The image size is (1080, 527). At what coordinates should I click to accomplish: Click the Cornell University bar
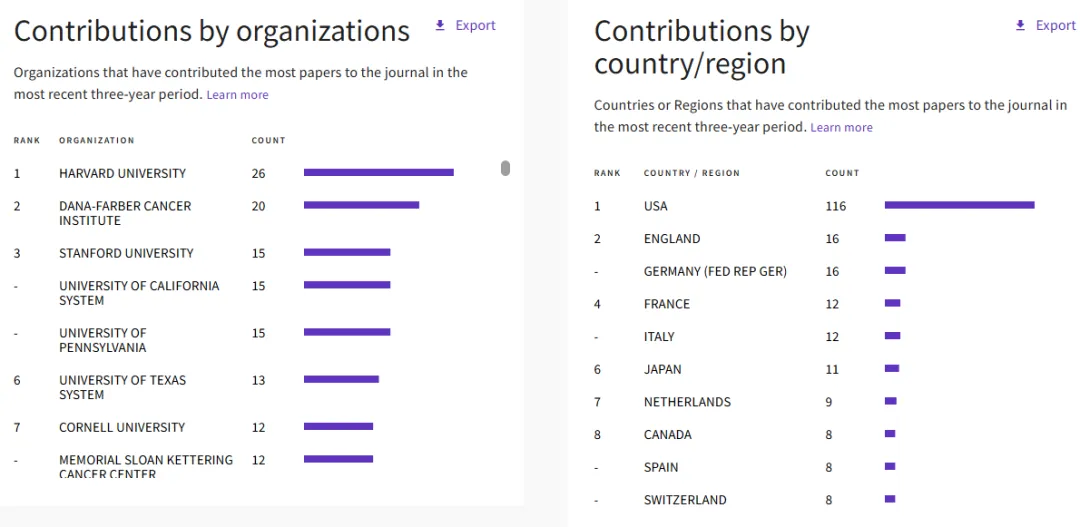(338, 426)
